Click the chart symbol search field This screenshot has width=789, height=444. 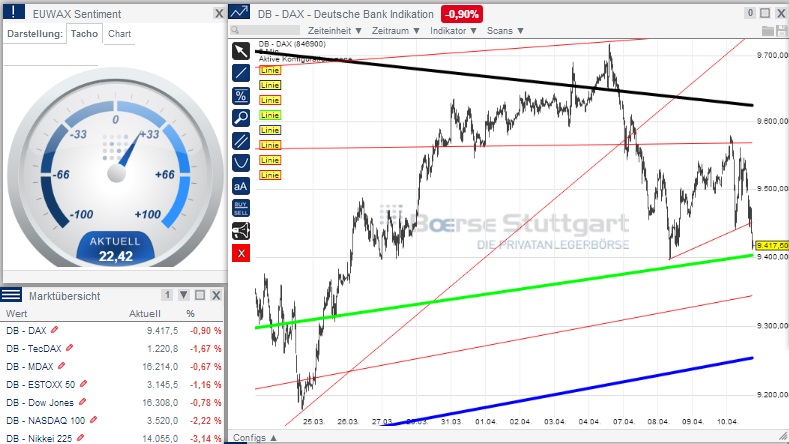pos(265,31)
